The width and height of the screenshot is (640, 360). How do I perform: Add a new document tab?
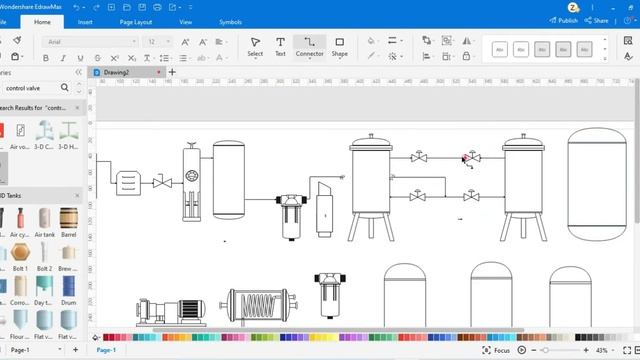(172, 72)
